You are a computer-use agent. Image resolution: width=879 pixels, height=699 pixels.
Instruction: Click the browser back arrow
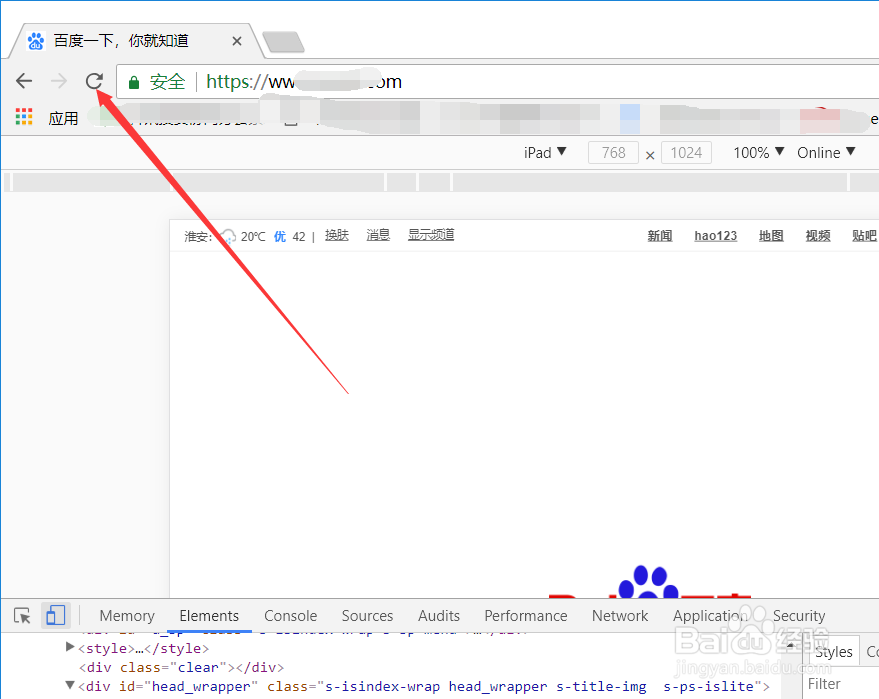click(24, 81)
